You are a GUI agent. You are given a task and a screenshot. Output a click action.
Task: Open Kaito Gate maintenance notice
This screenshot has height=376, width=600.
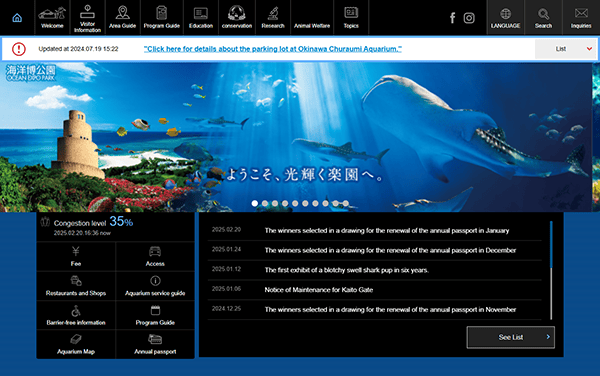(319, 290)
